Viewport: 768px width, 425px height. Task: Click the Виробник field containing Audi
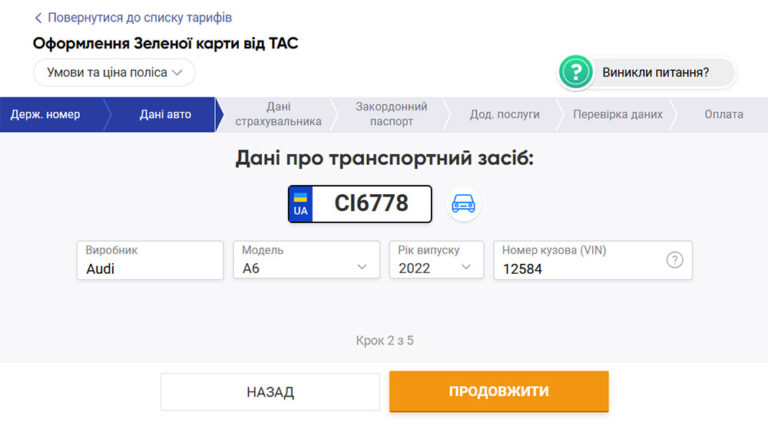[150, 260]
